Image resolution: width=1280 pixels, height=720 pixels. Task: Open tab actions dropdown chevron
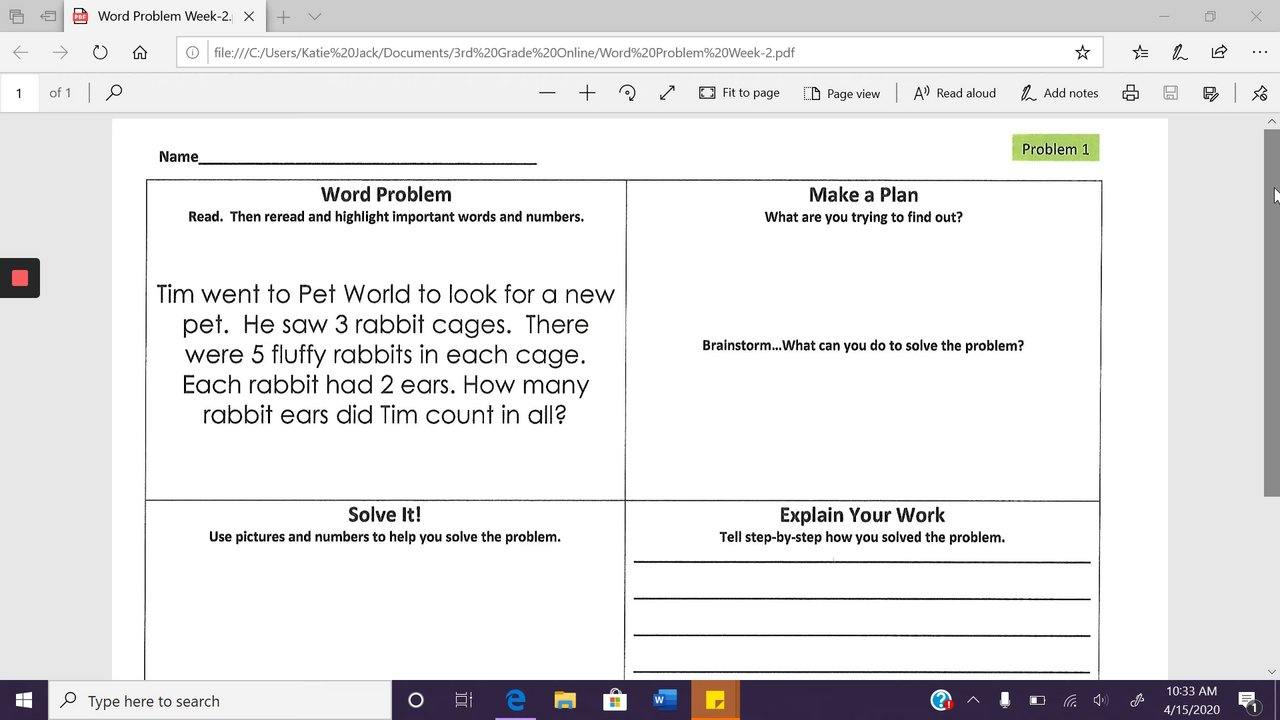click(314, 17)
